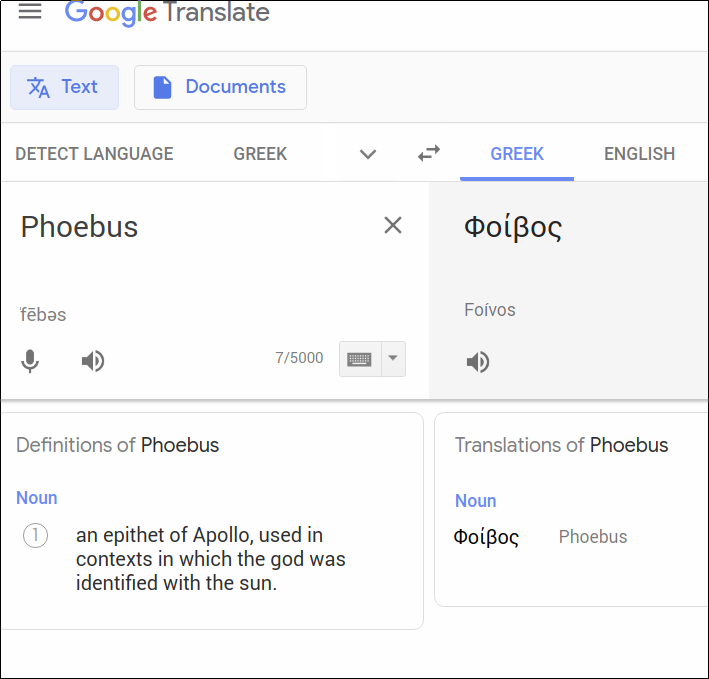Click the Google Translate logo
The image size is (709, 679).
tap(167, 13)
